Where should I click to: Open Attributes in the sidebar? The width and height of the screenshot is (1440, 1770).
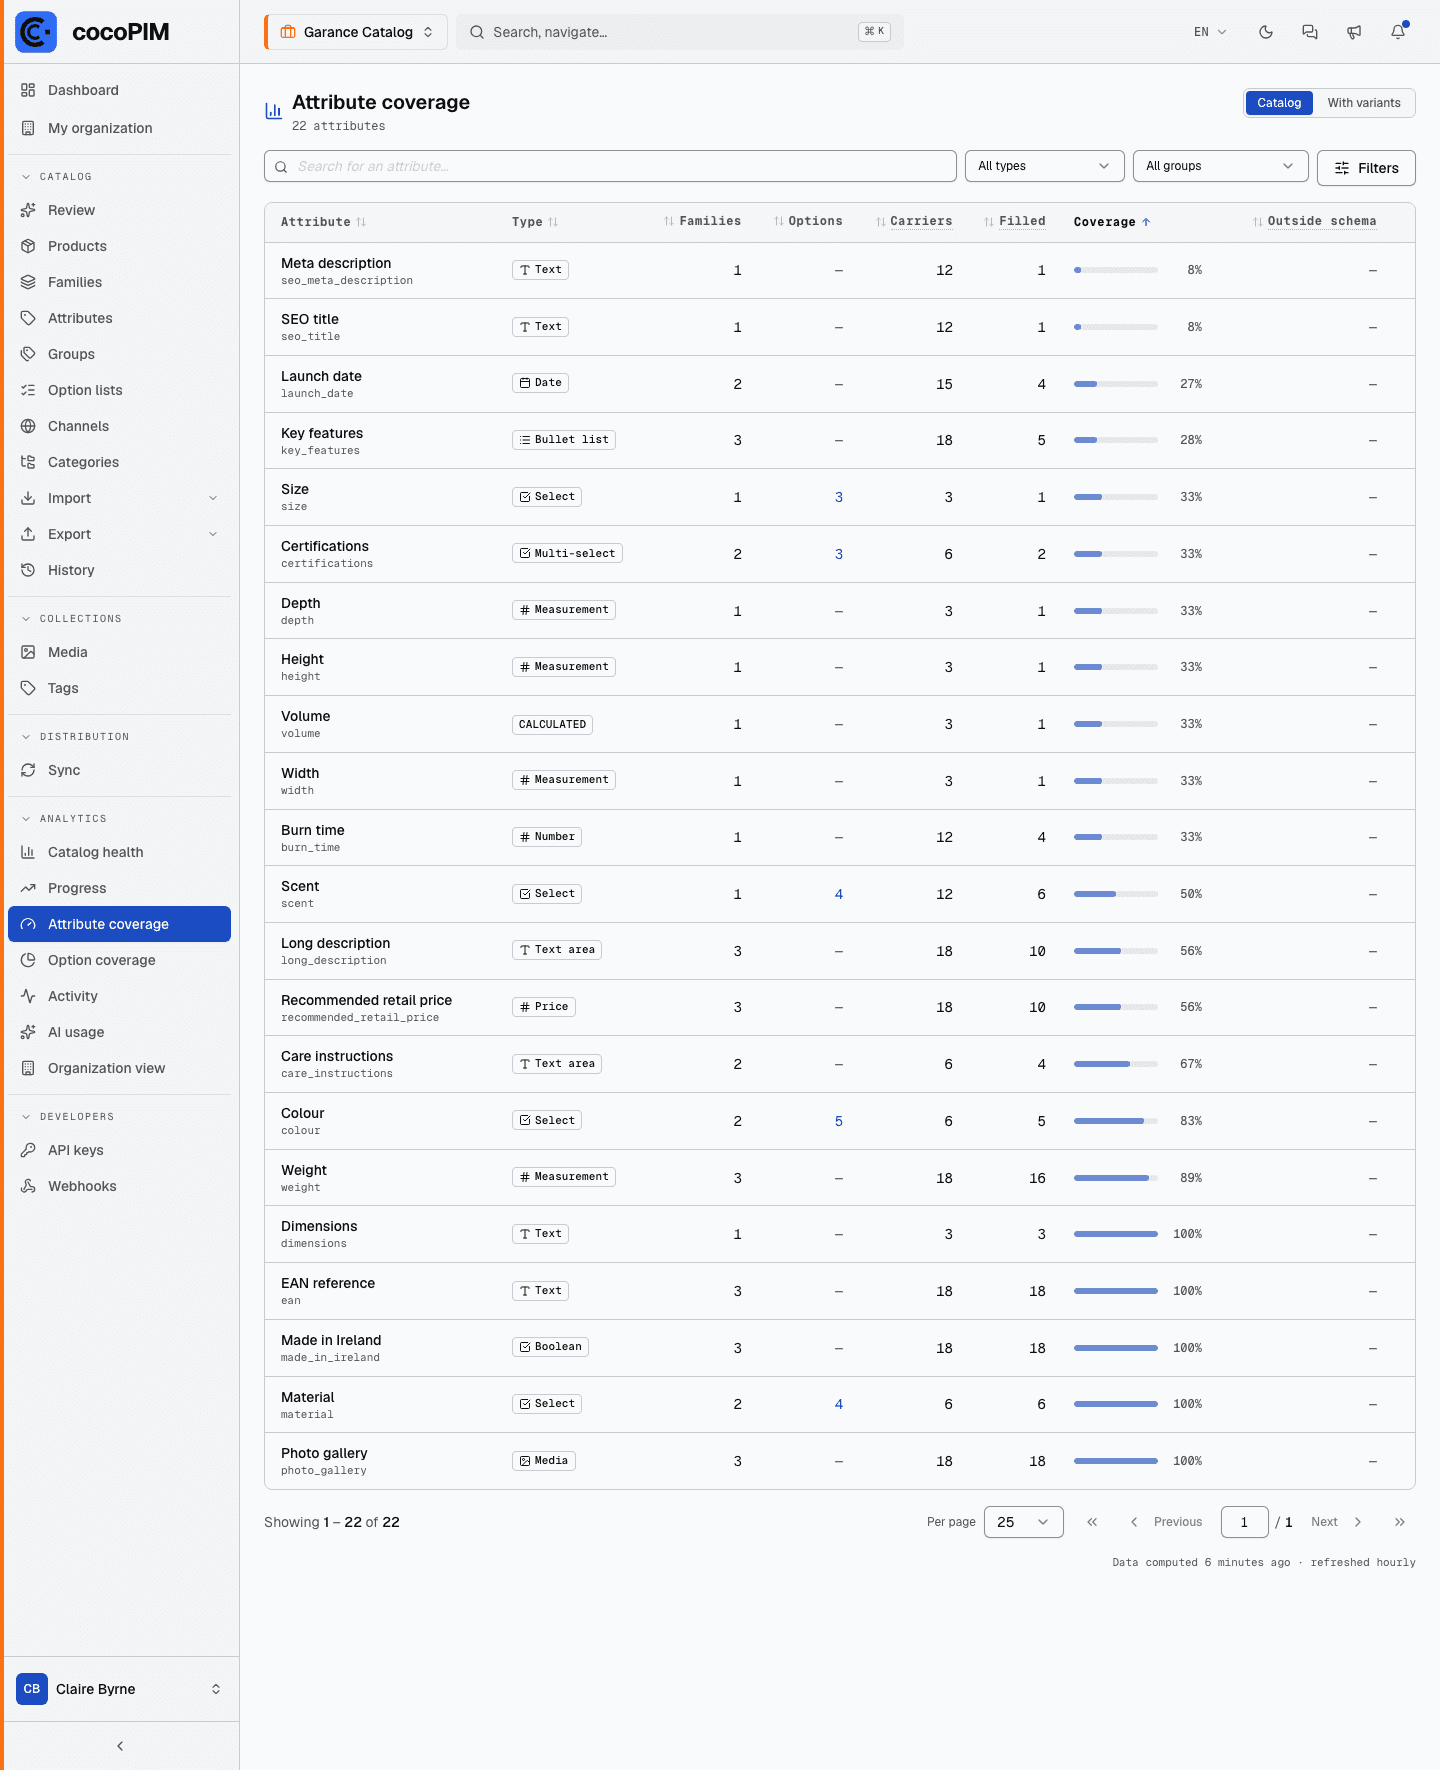click(x=119, y=318)
